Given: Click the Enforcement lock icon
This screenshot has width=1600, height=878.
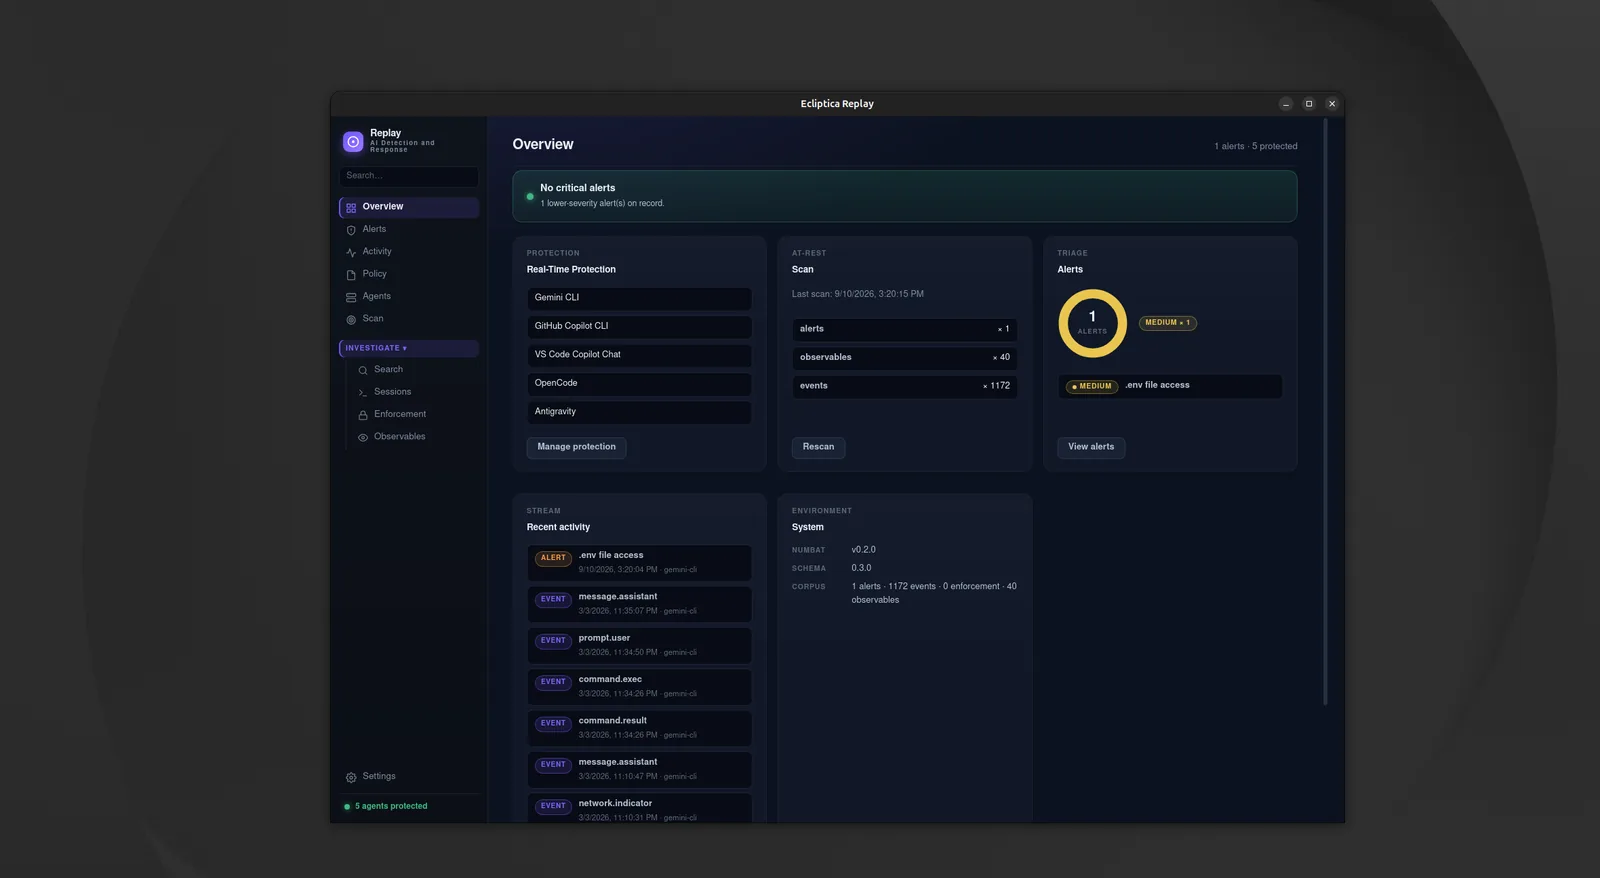Looking at the screenshot, I should click(x=363, y=415).
